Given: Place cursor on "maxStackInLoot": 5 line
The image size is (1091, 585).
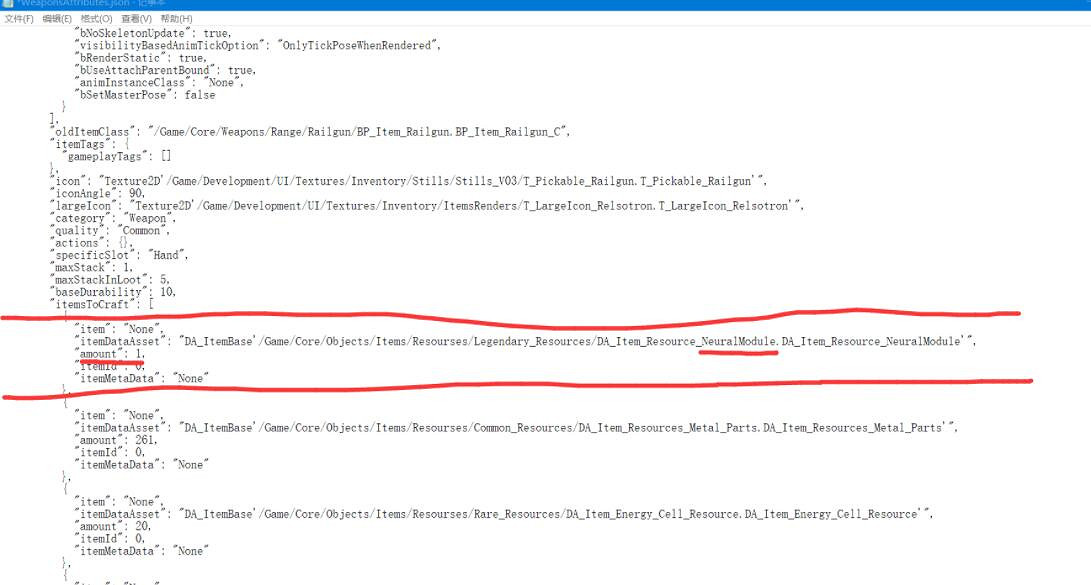Looking at the screenshot, I should click(110, 280).
